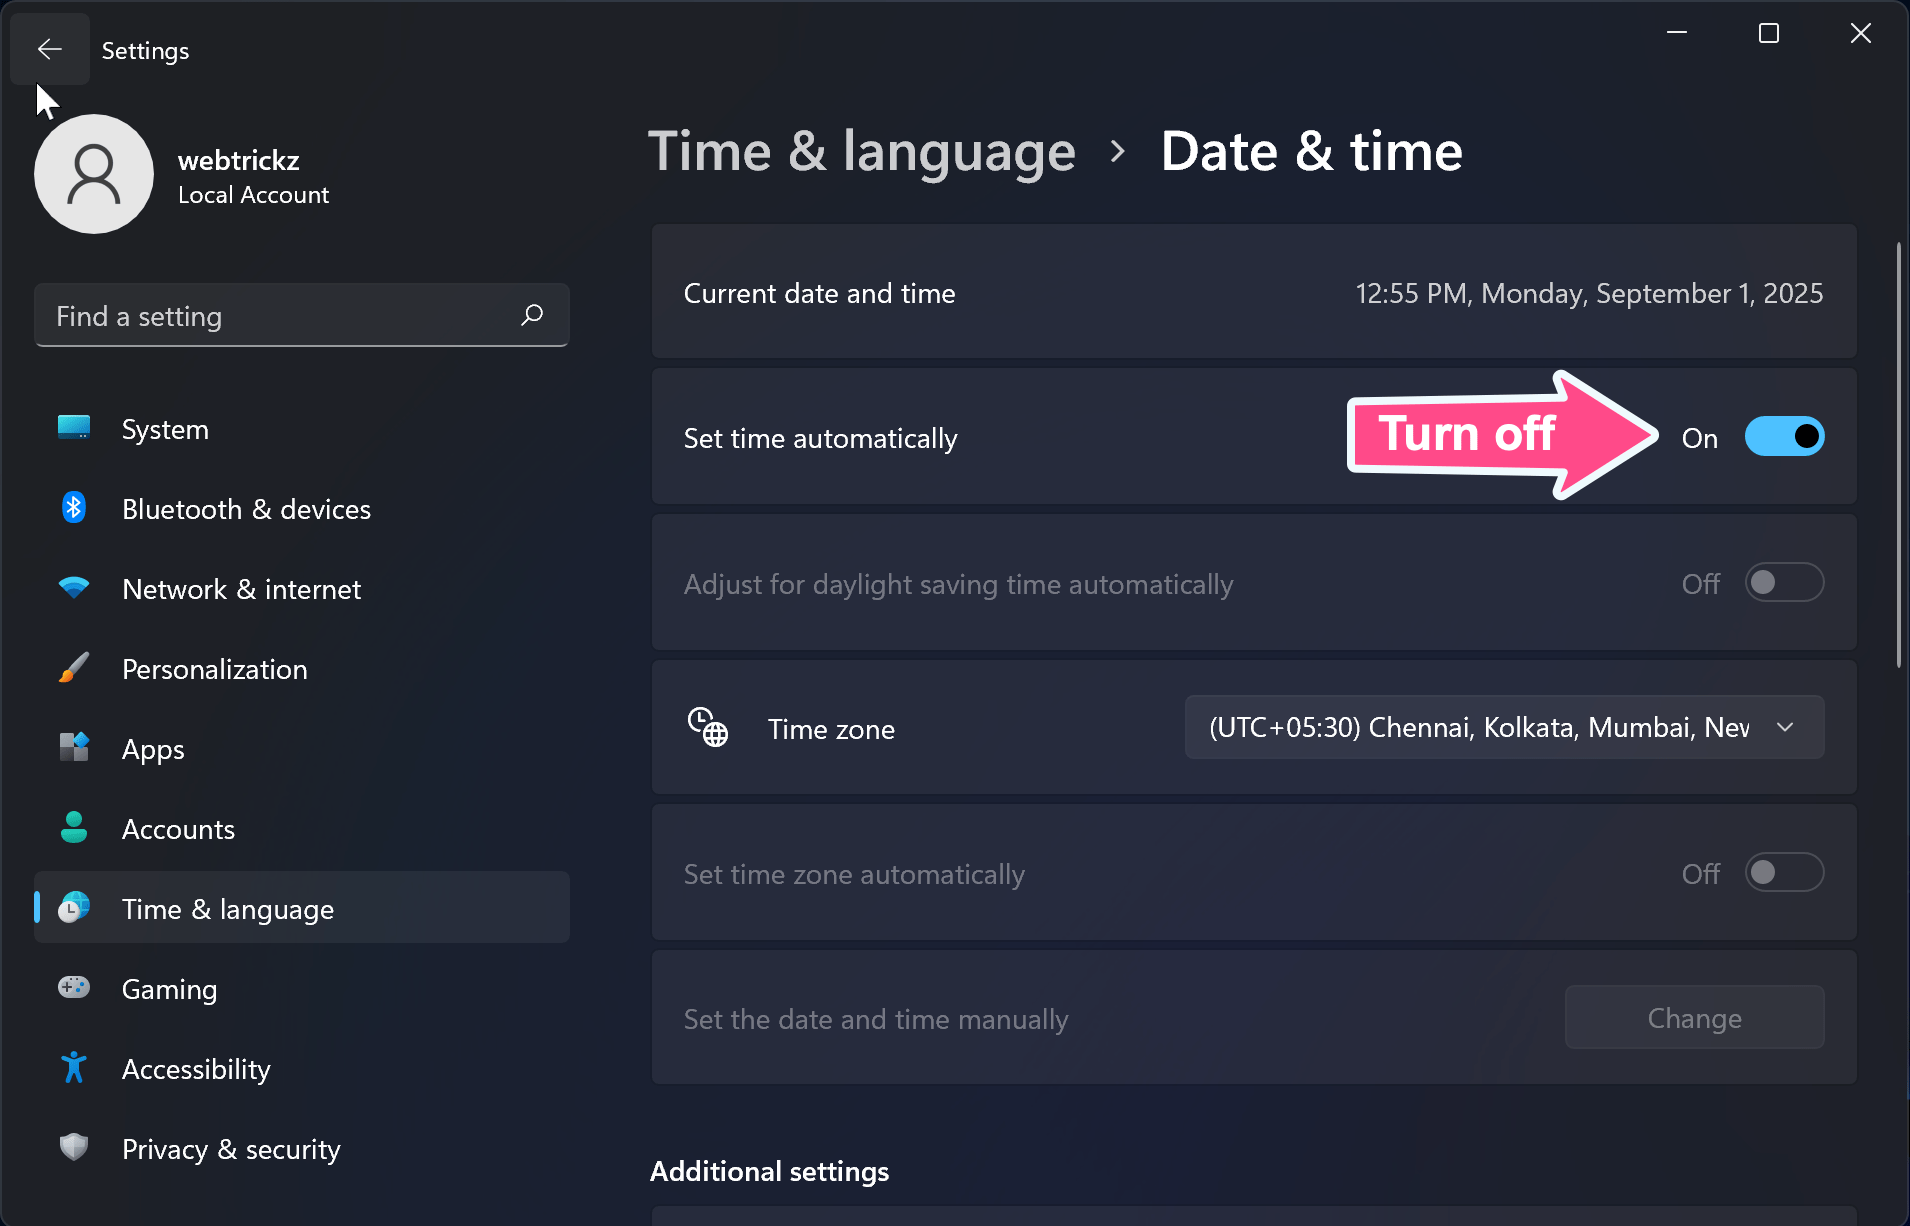This screenshot has width=1910, height=1226.
Task: Click the Privacy & security shield icon
Action: 73,1148
